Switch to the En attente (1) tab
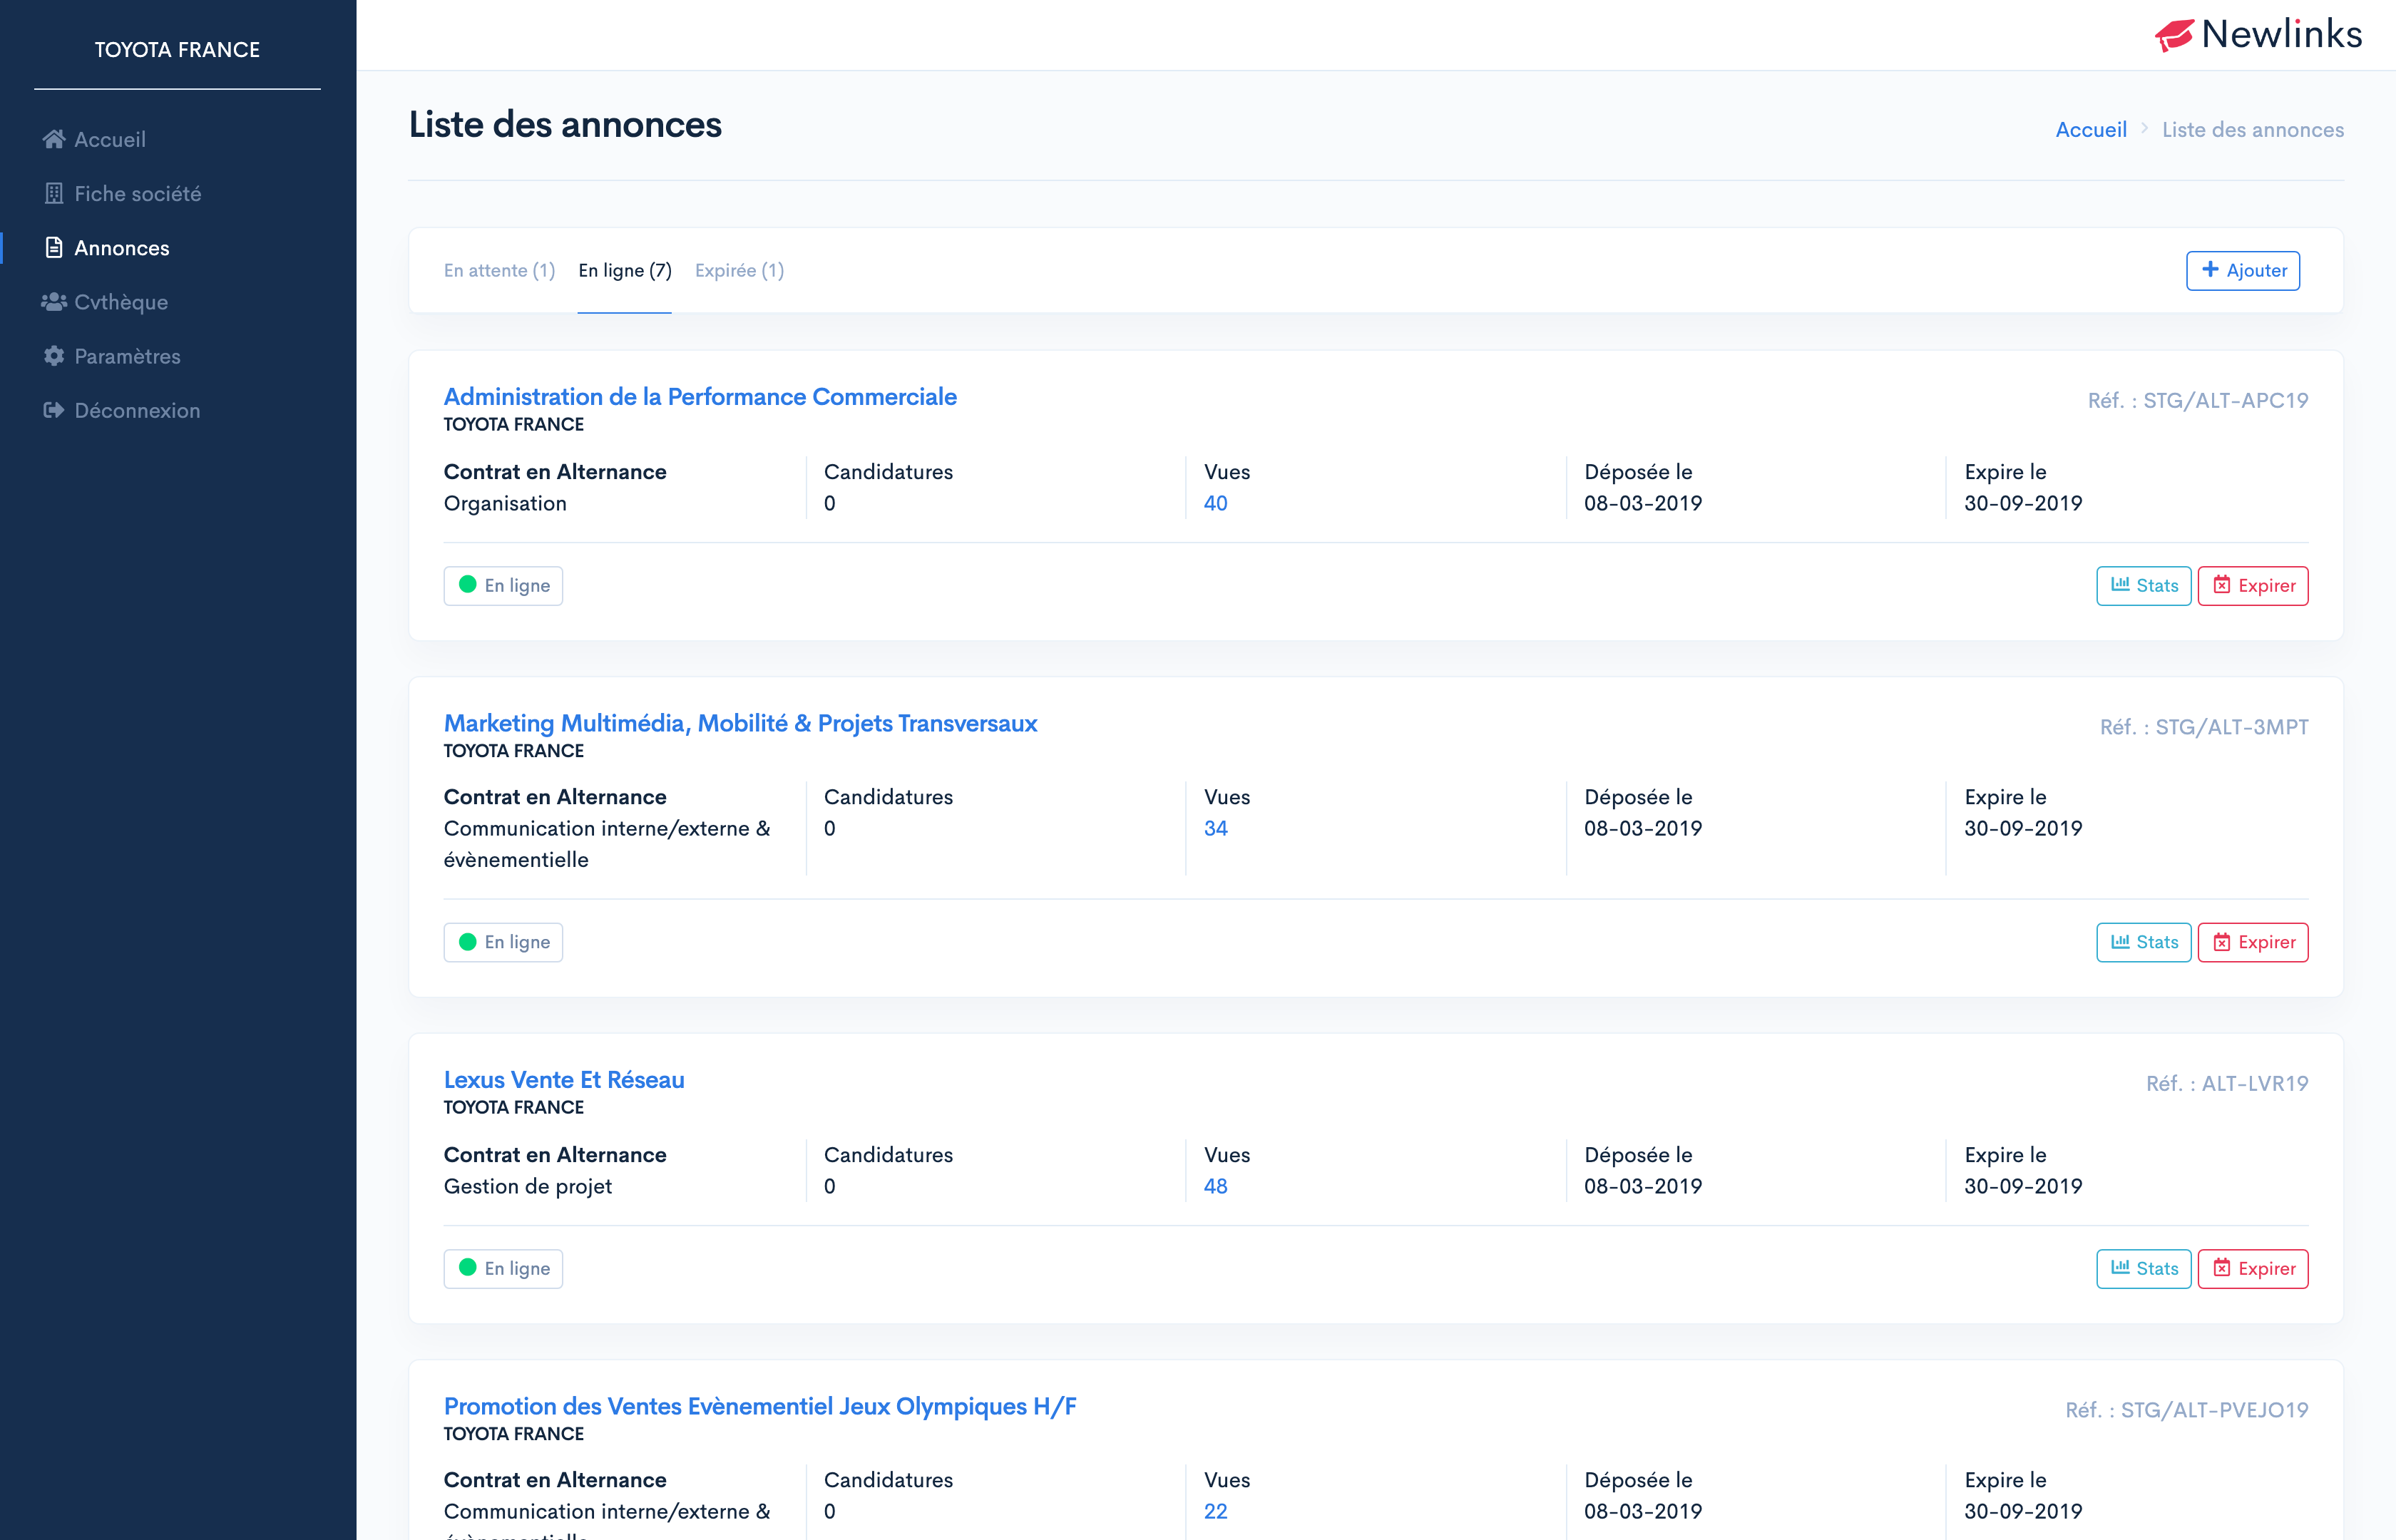The width and height of the screenshot is (2396, 1540). click(x=499, y=270)
